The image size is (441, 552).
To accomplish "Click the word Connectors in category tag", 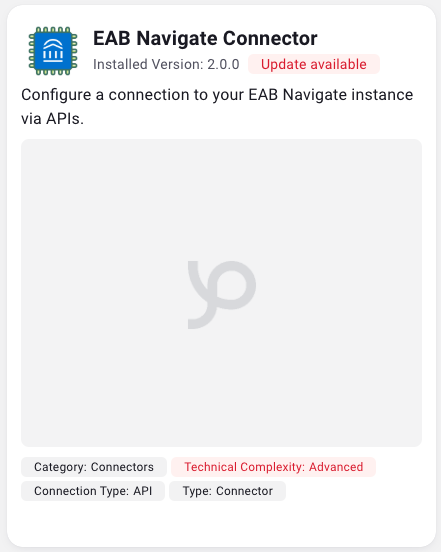I will [x=122, y=467].
